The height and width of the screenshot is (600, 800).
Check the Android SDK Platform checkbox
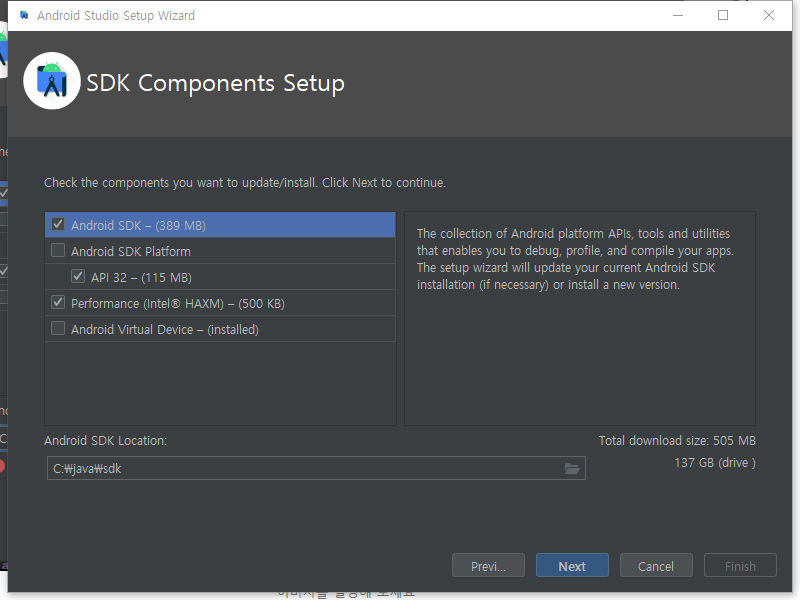(x=58, y=251)
